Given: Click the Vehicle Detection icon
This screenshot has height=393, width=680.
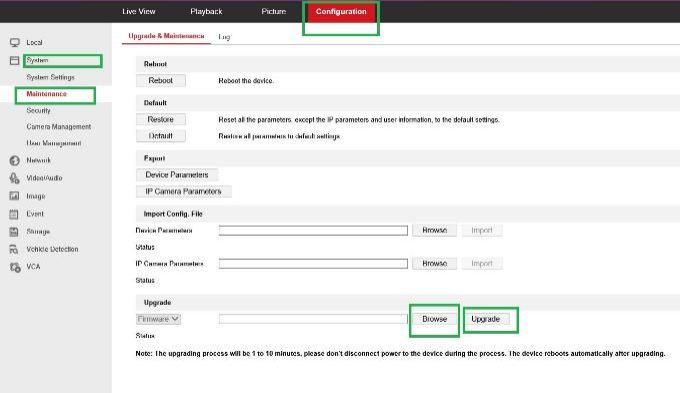Looking at the screenshot, I should [14, 249].
